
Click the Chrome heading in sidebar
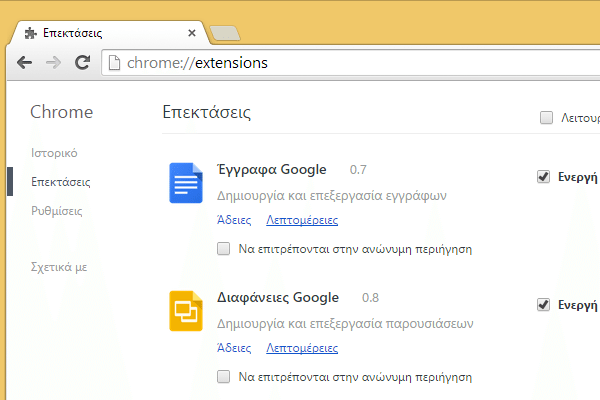62,112
